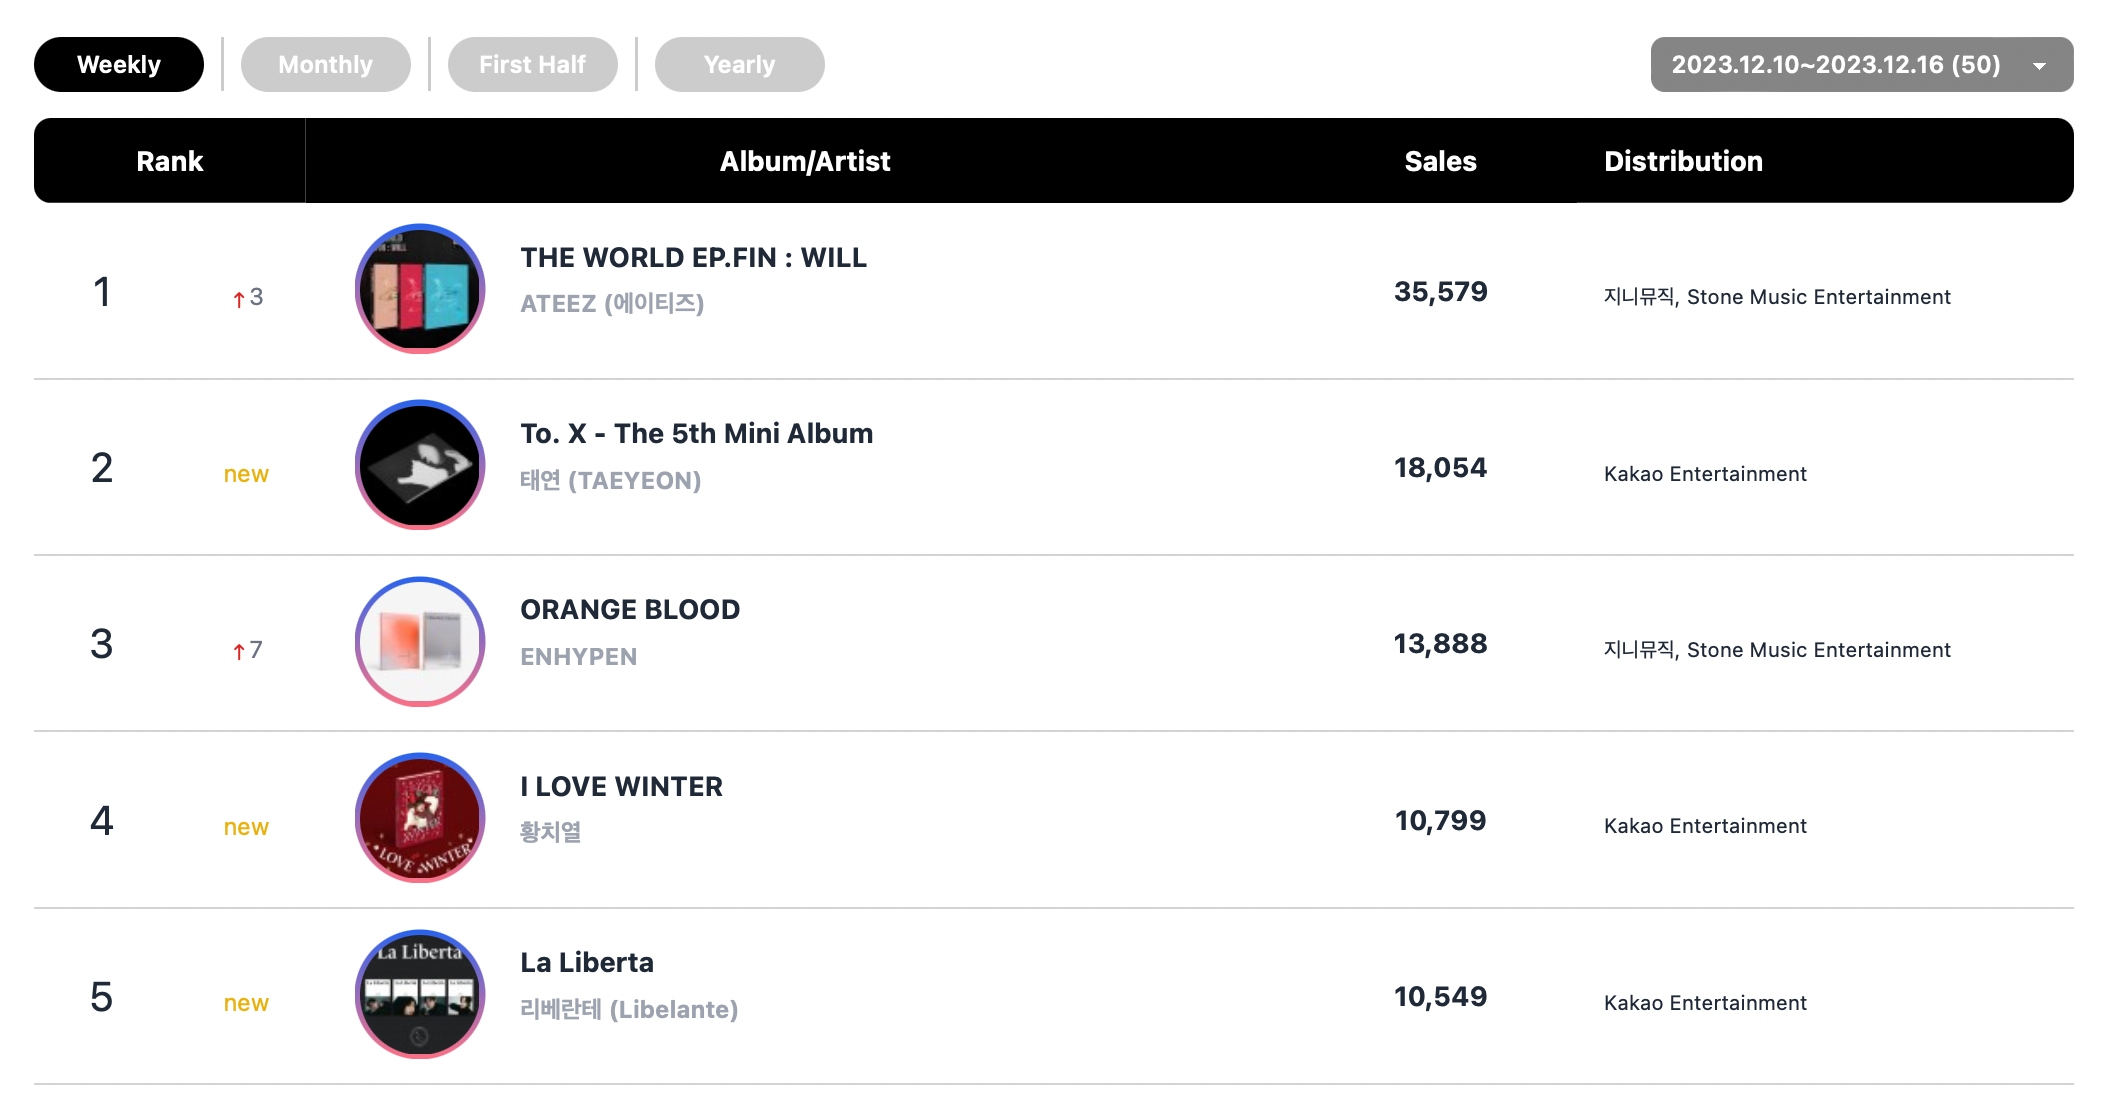Click the up-arrow 7 indicator for ENHYPEN
The height and width of the screenshot is (1096, 2114).
247,651
